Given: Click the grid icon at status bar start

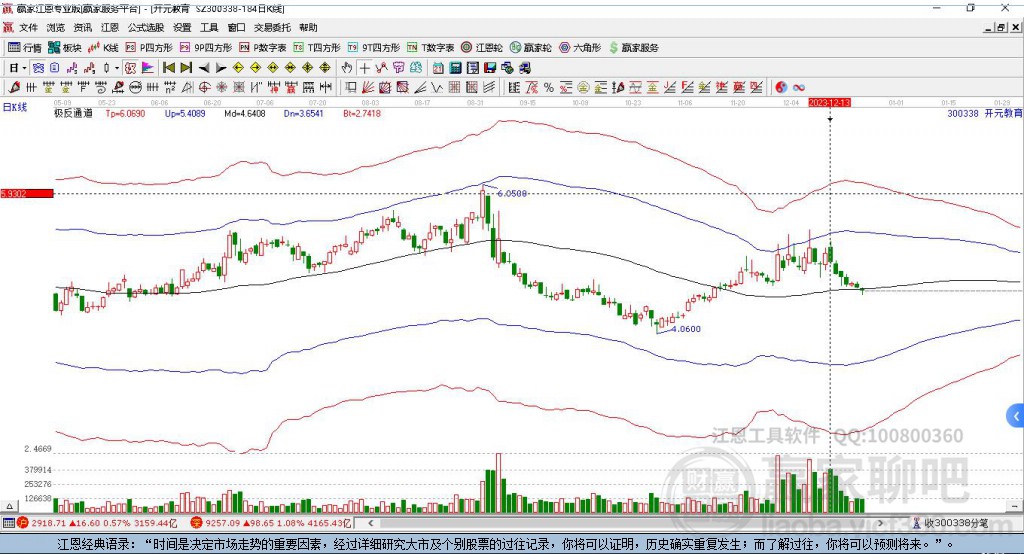Looking at the screenshot, I should (x=8, y=523).
